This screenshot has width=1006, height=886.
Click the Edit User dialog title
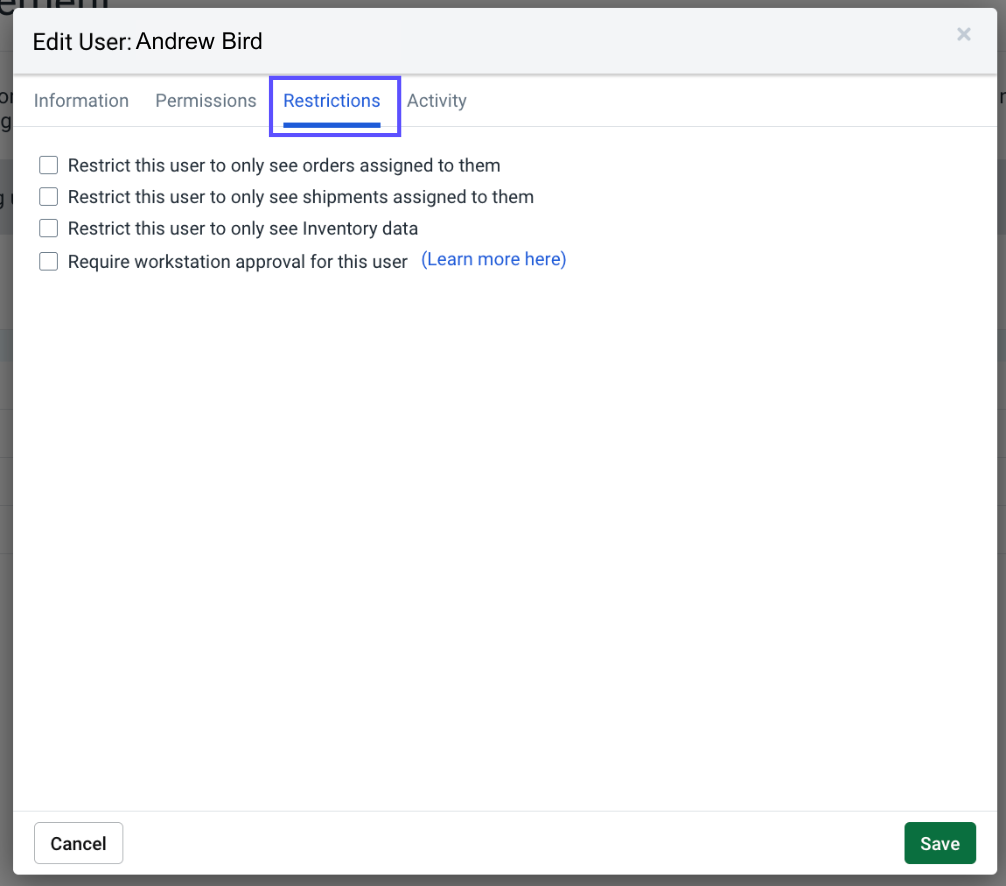click(x=146, y=41)
